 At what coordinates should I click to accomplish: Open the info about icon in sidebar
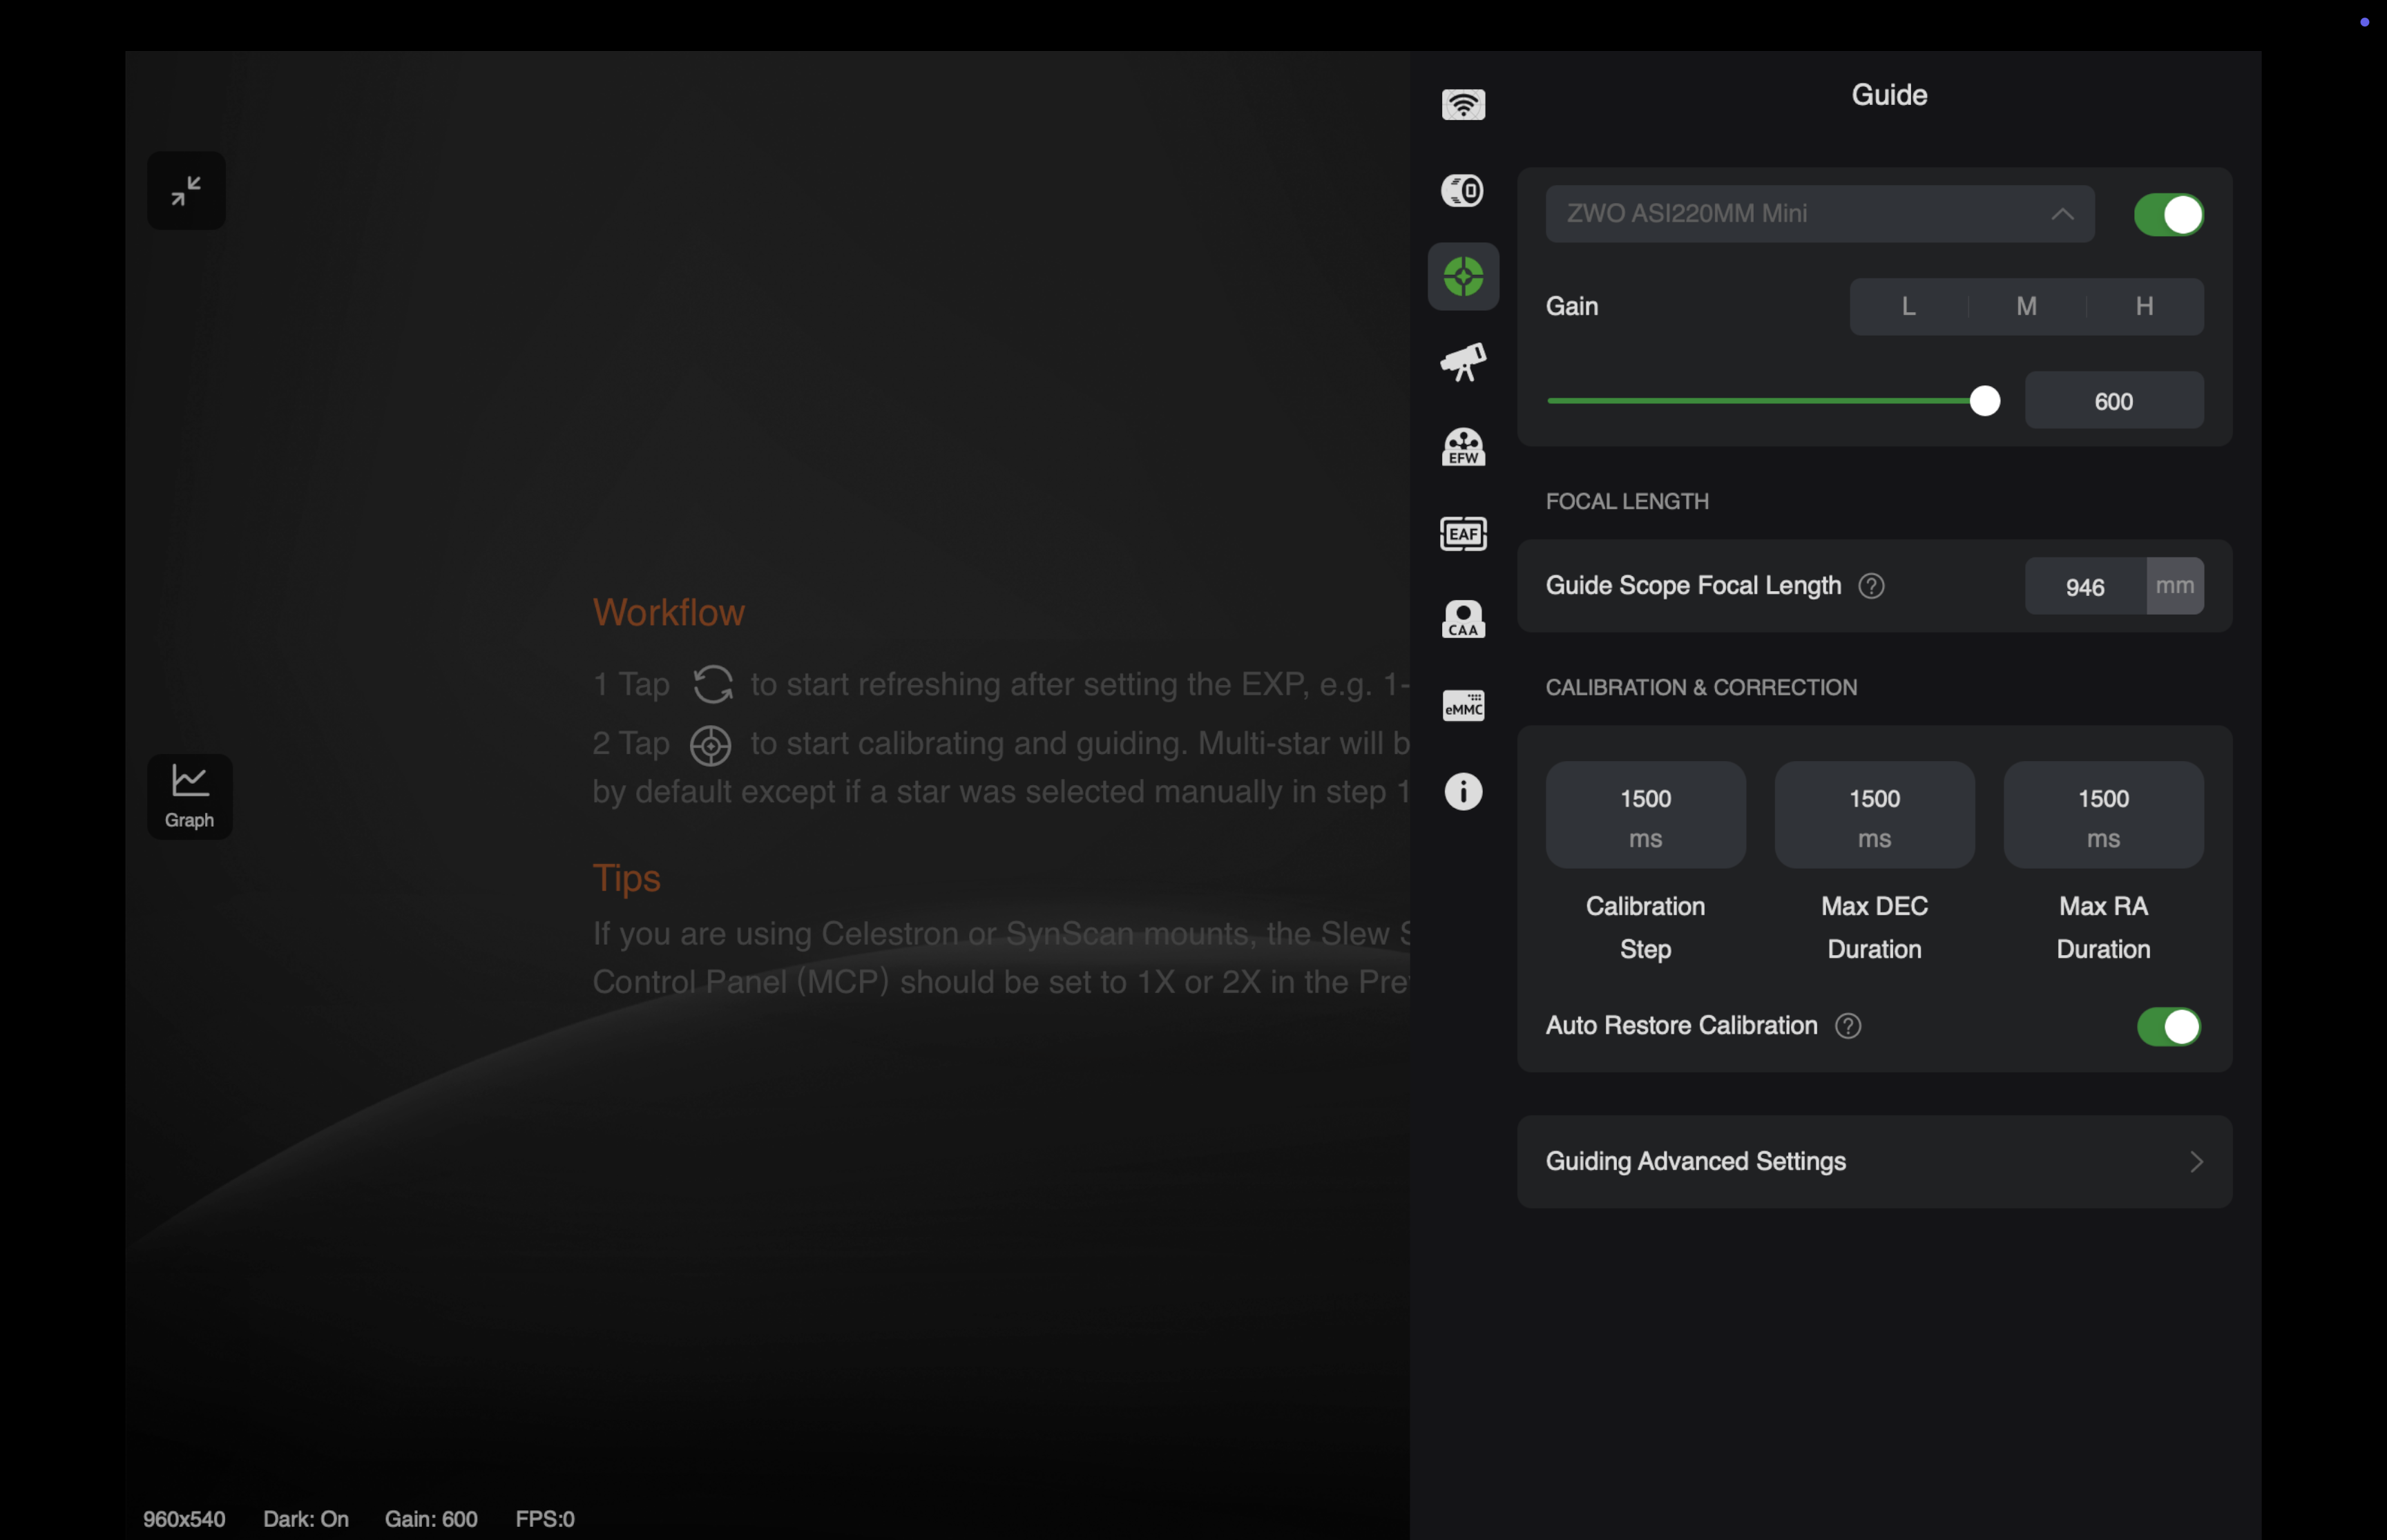pos(1463,791)
